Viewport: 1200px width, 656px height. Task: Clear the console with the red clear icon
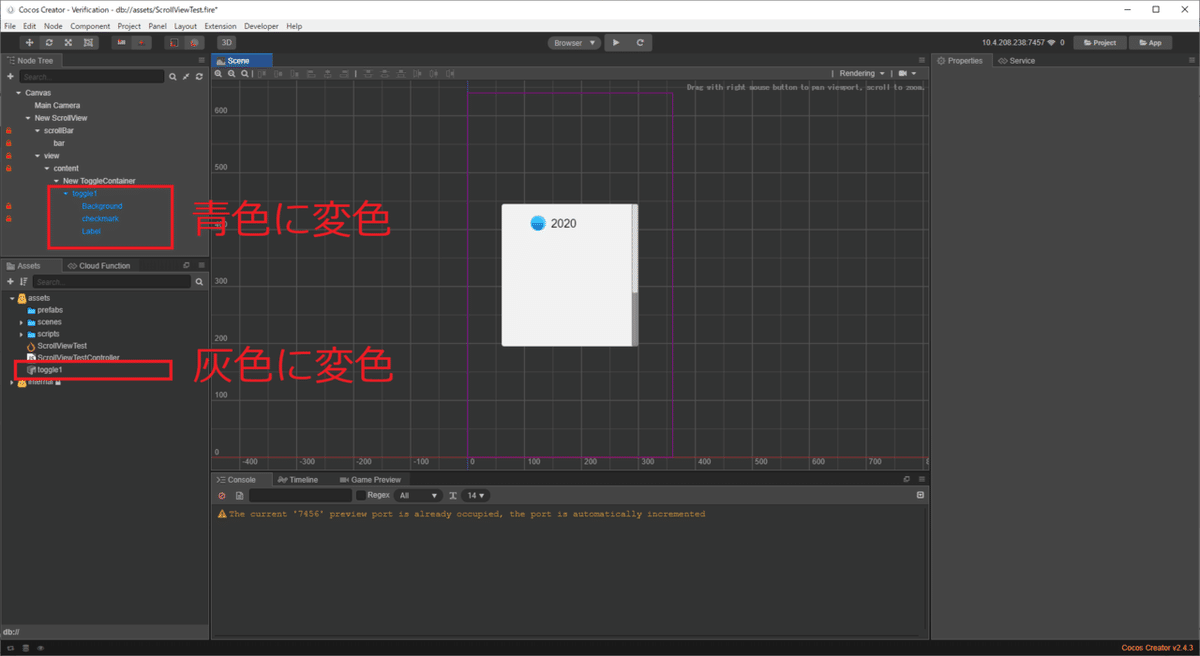[x=222, y=495]
